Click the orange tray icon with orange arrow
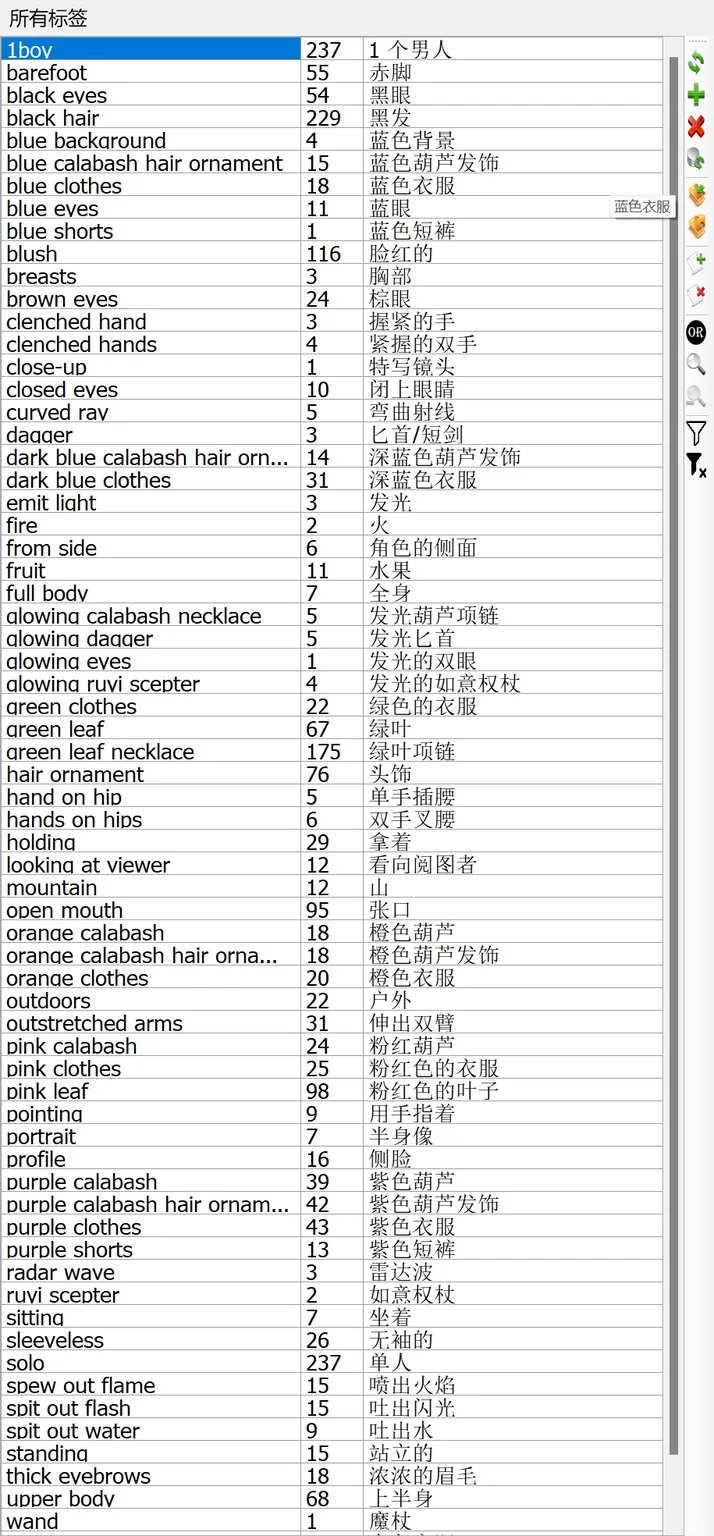Screen dimensions: 714x1536 (696, 227)
